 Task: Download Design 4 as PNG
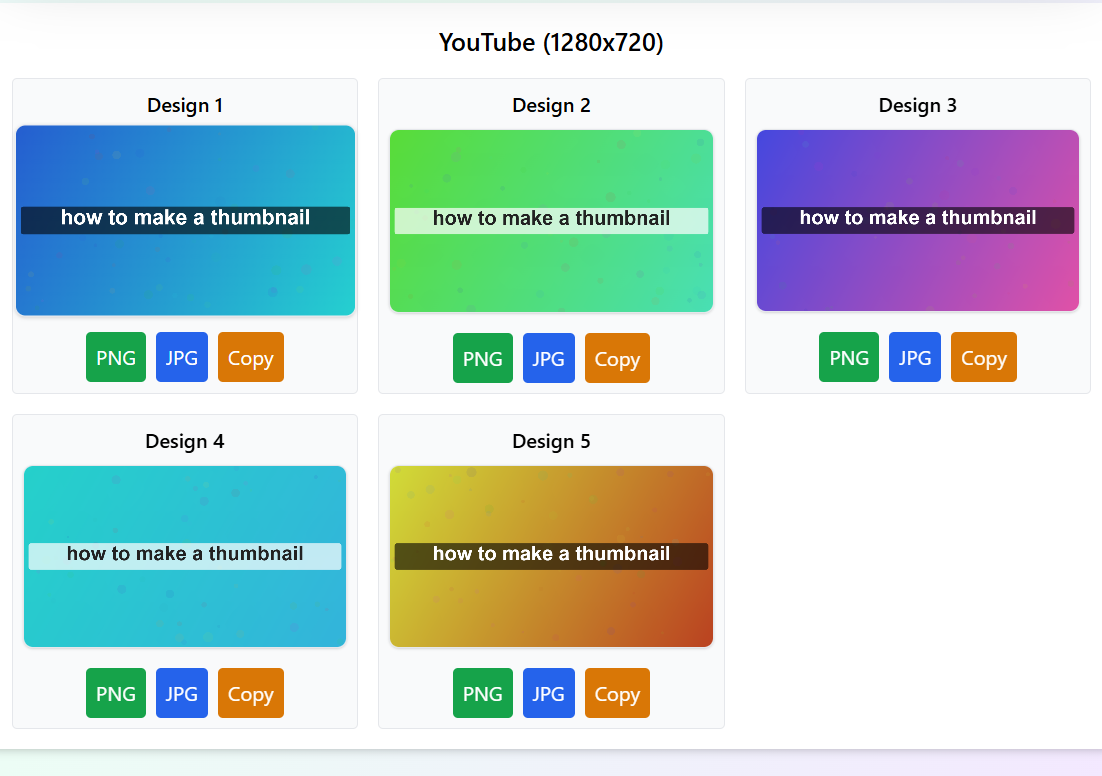116,693
